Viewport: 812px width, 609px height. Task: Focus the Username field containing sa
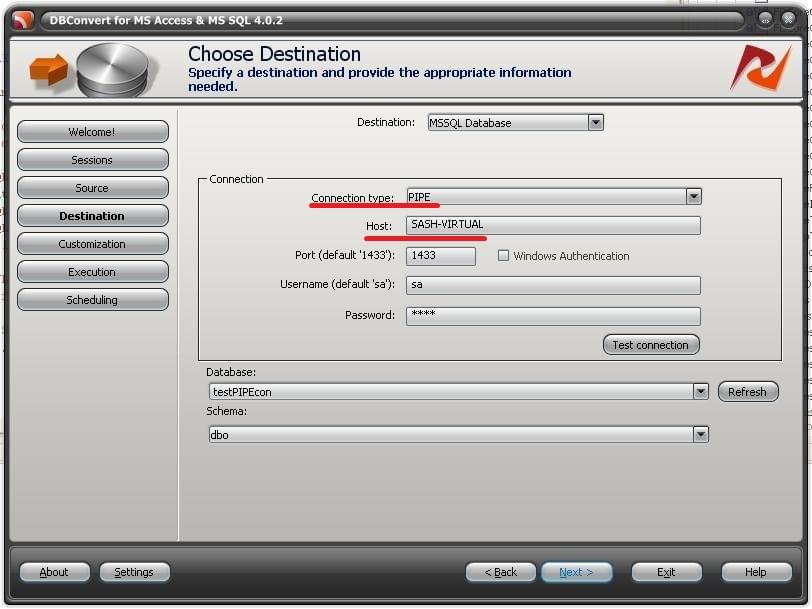[x=553, y=285]
